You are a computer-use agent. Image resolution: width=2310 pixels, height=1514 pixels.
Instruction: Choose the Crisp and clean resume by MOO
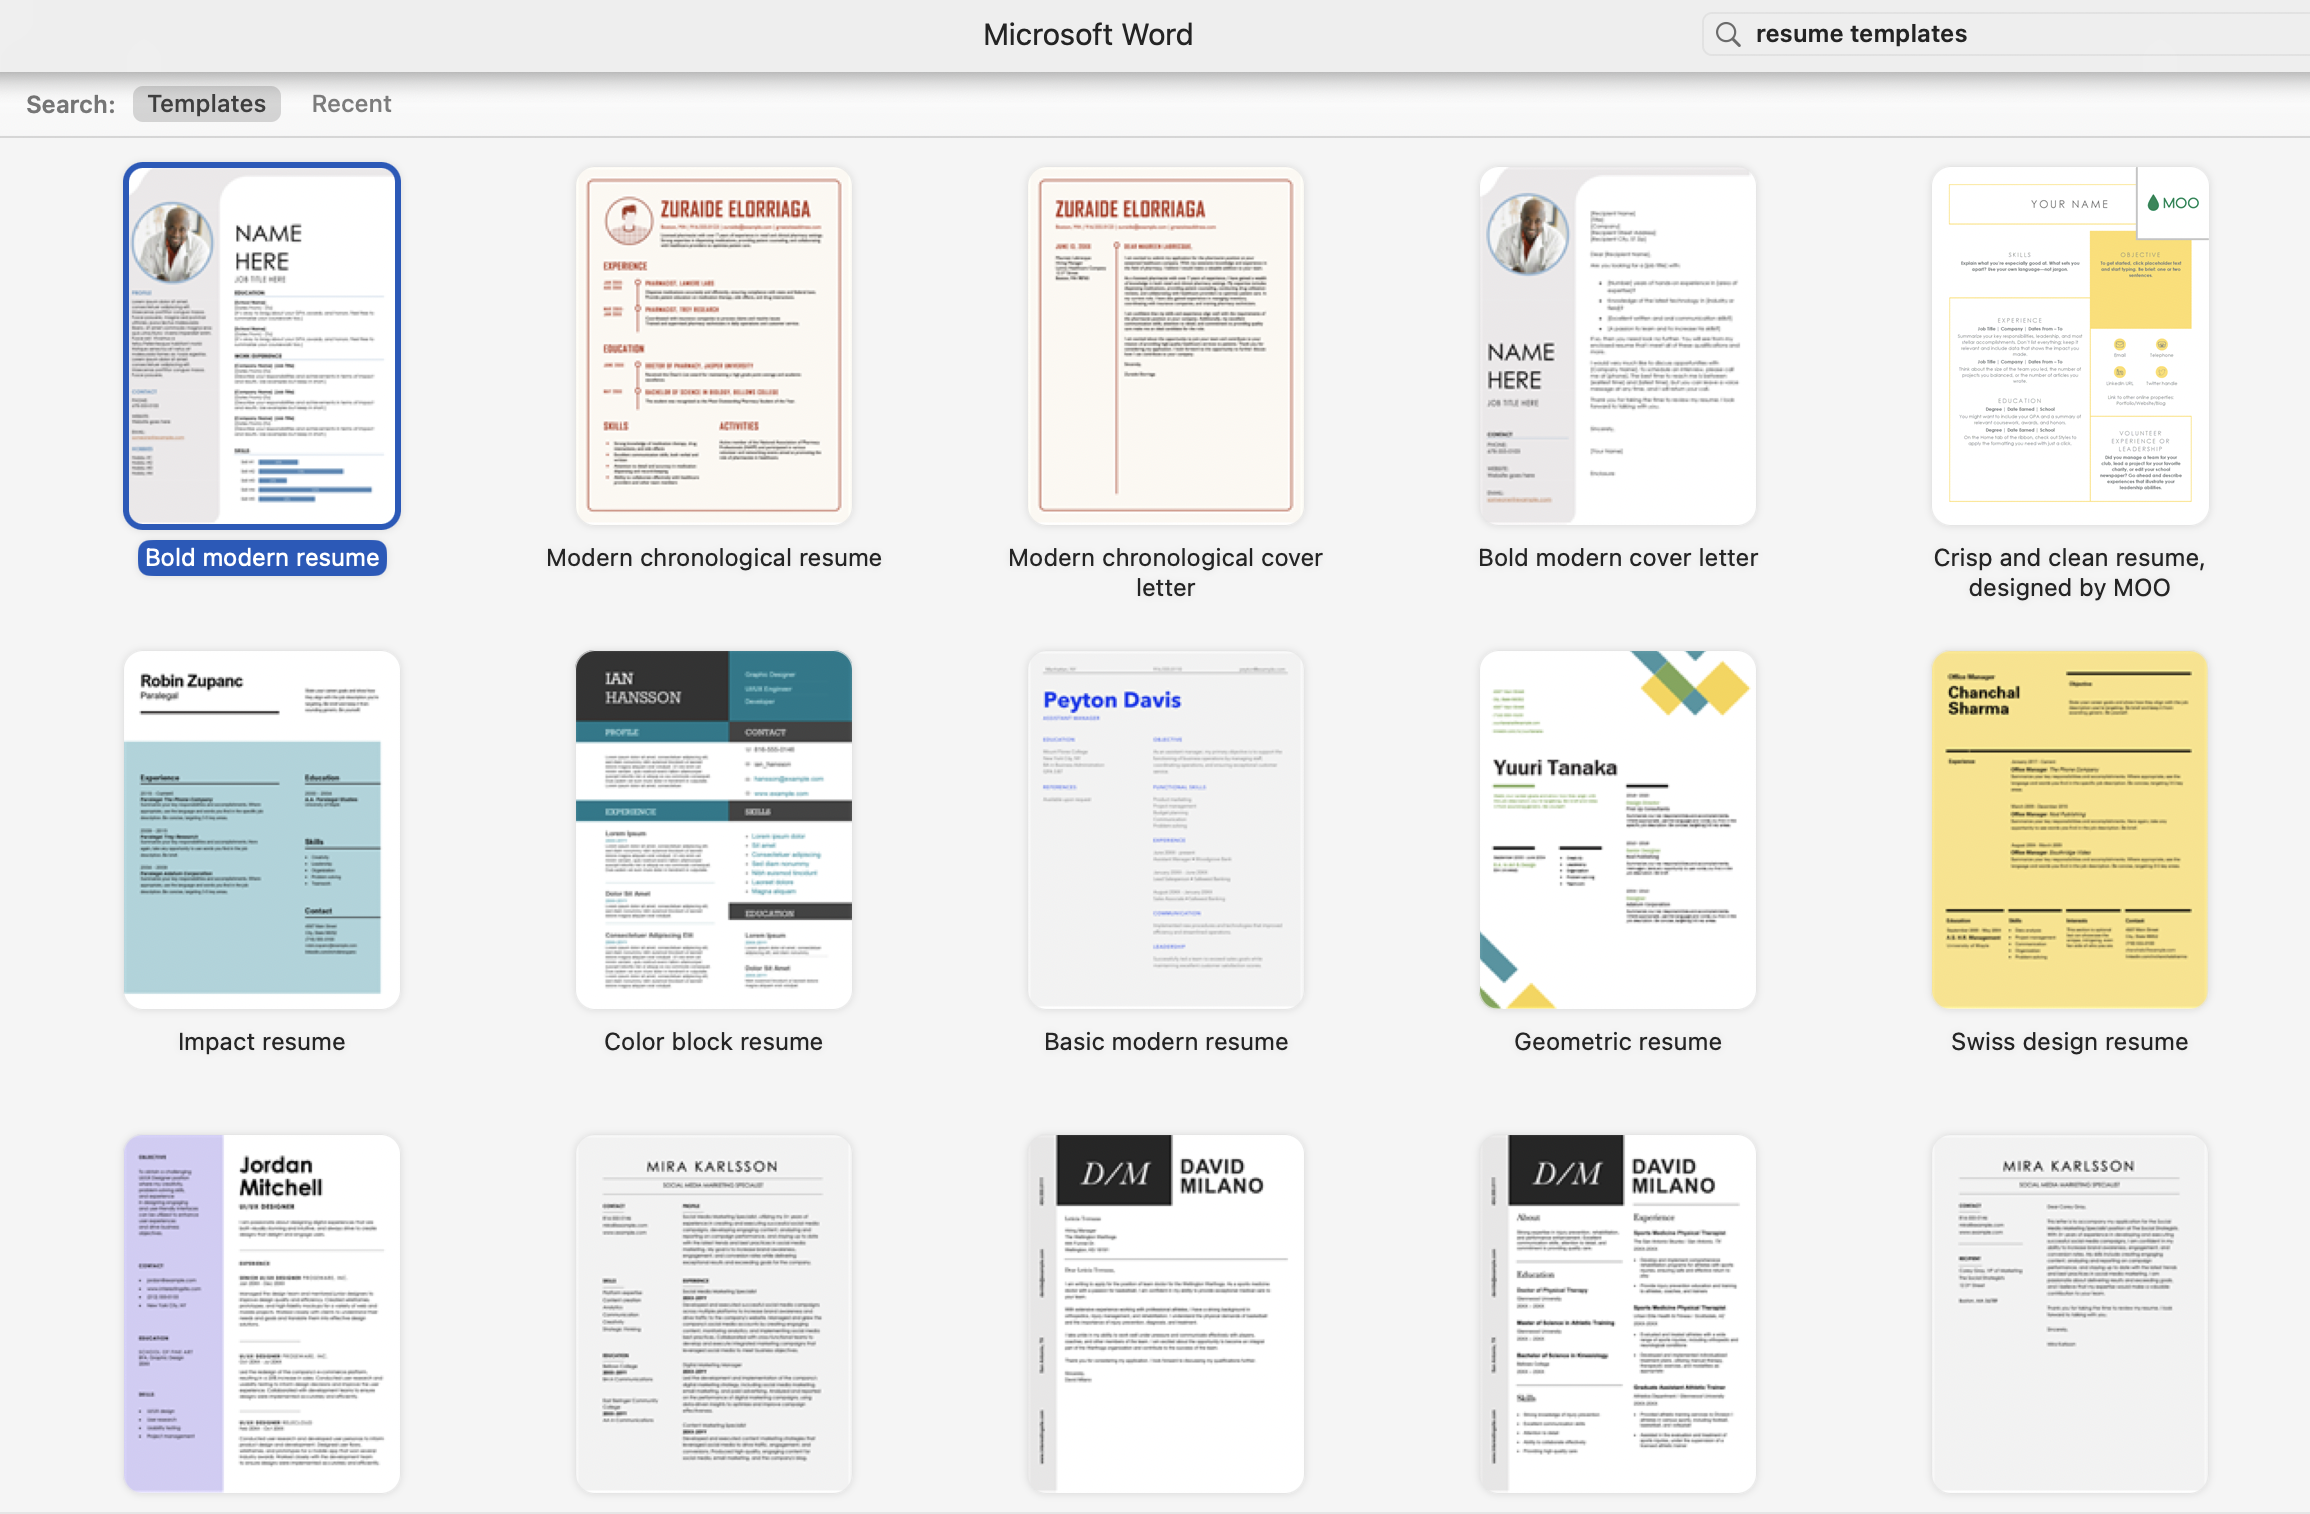click(x=2069, y=346)
